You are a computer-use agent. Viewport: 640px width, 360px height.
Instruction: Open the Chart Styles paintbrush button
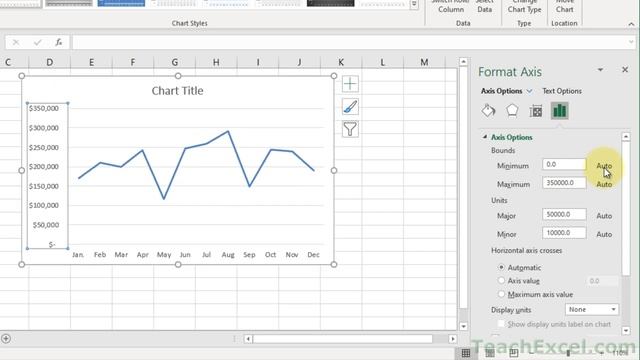tap(350, 107)
